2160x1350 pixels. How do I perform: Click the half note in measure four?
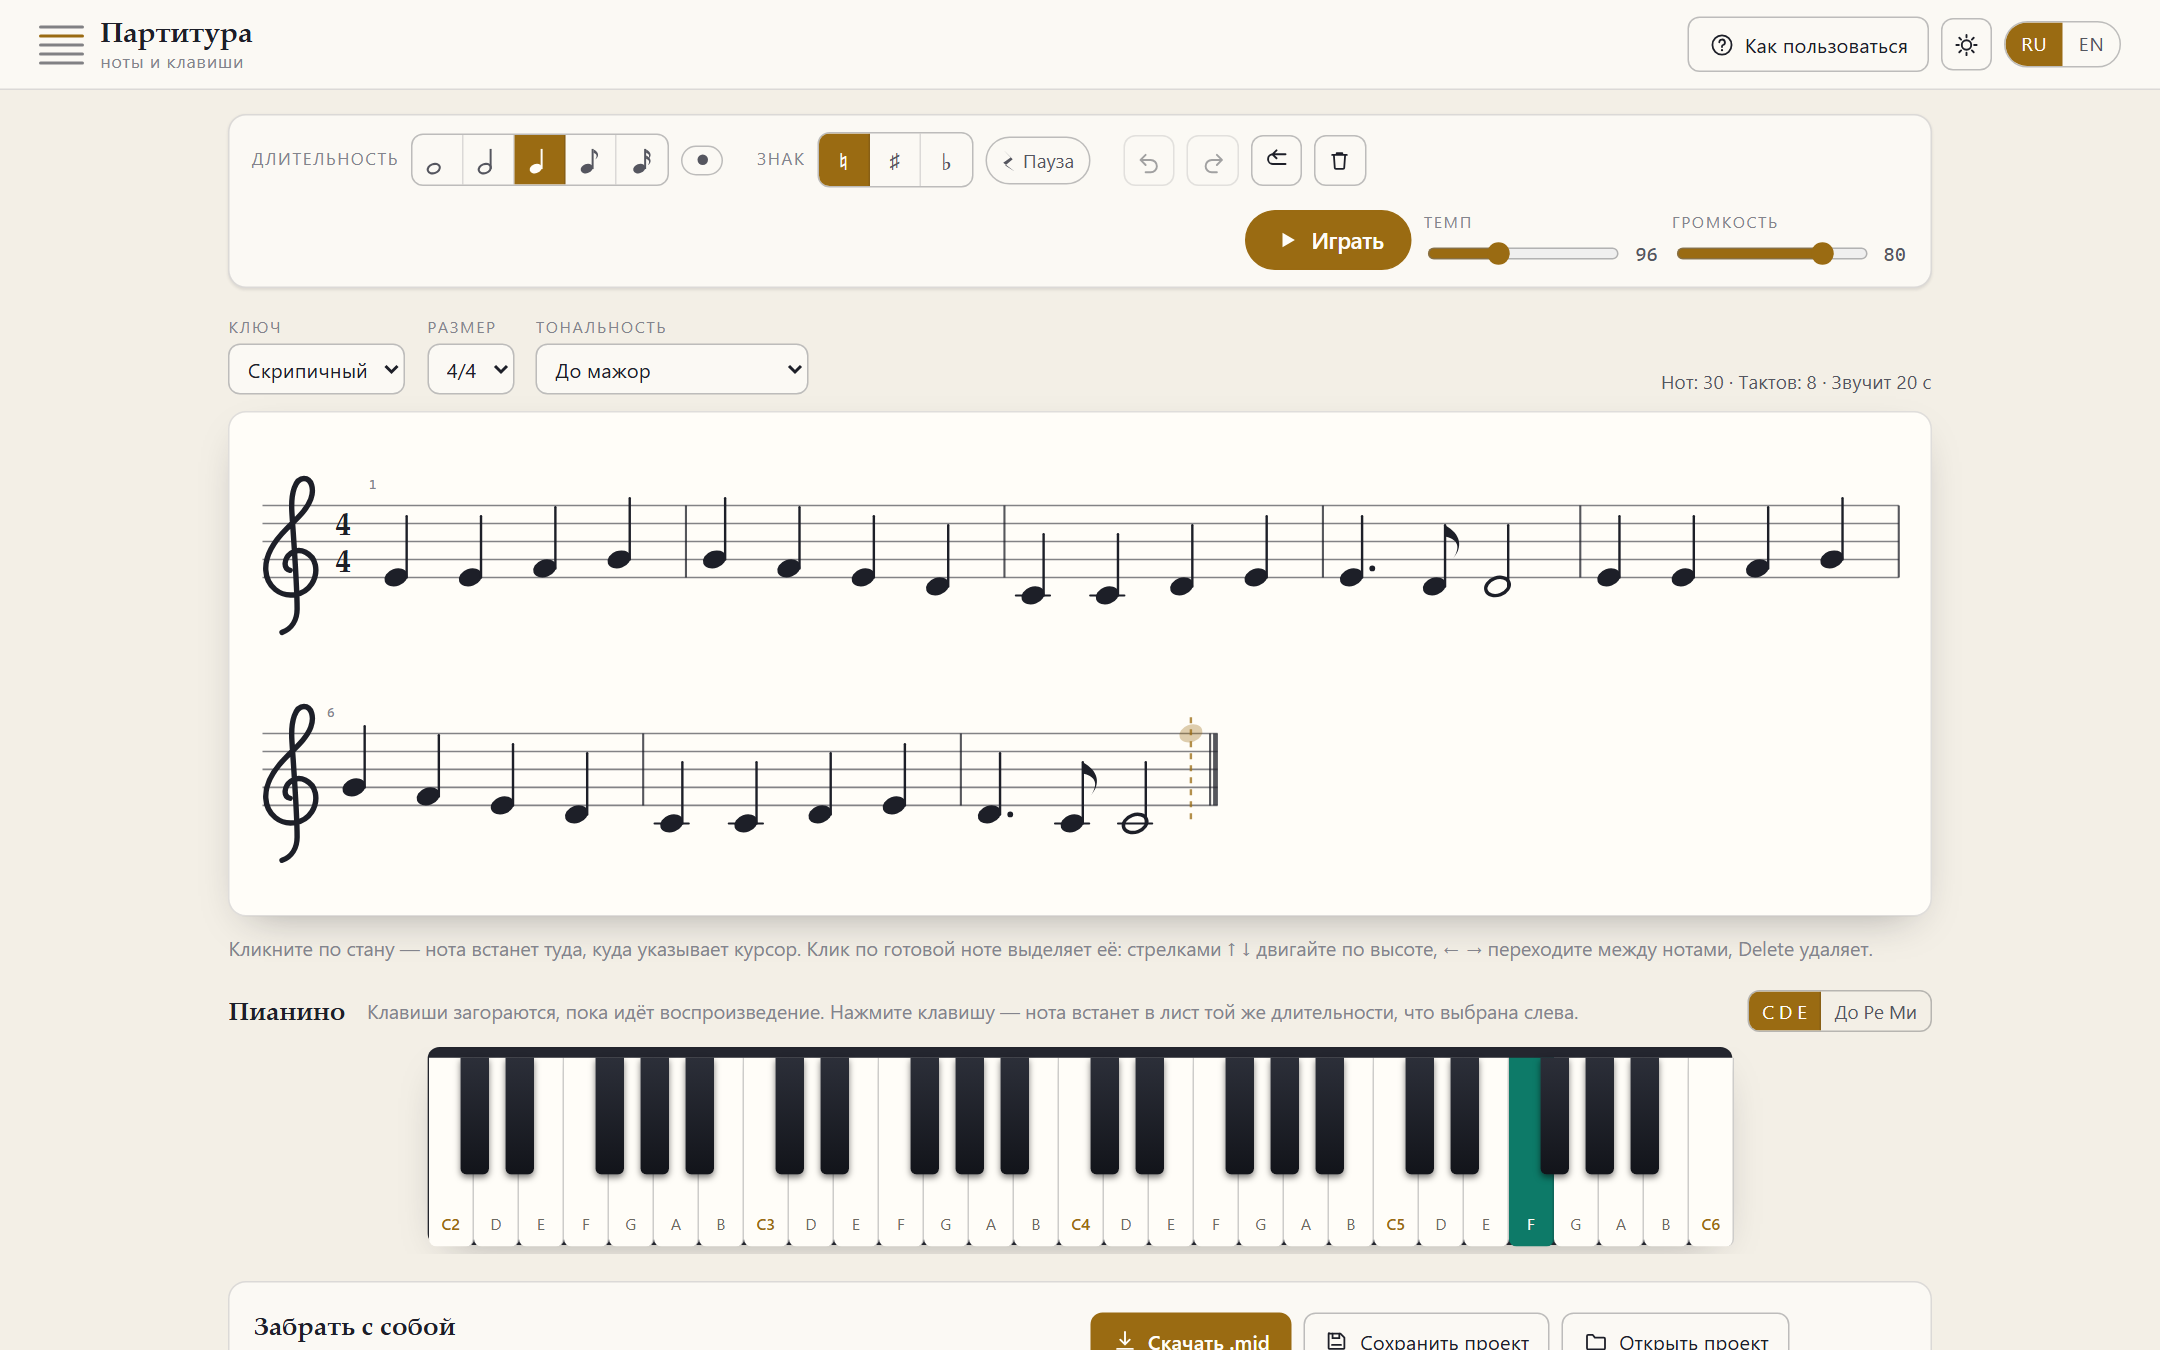[1497, 586]
